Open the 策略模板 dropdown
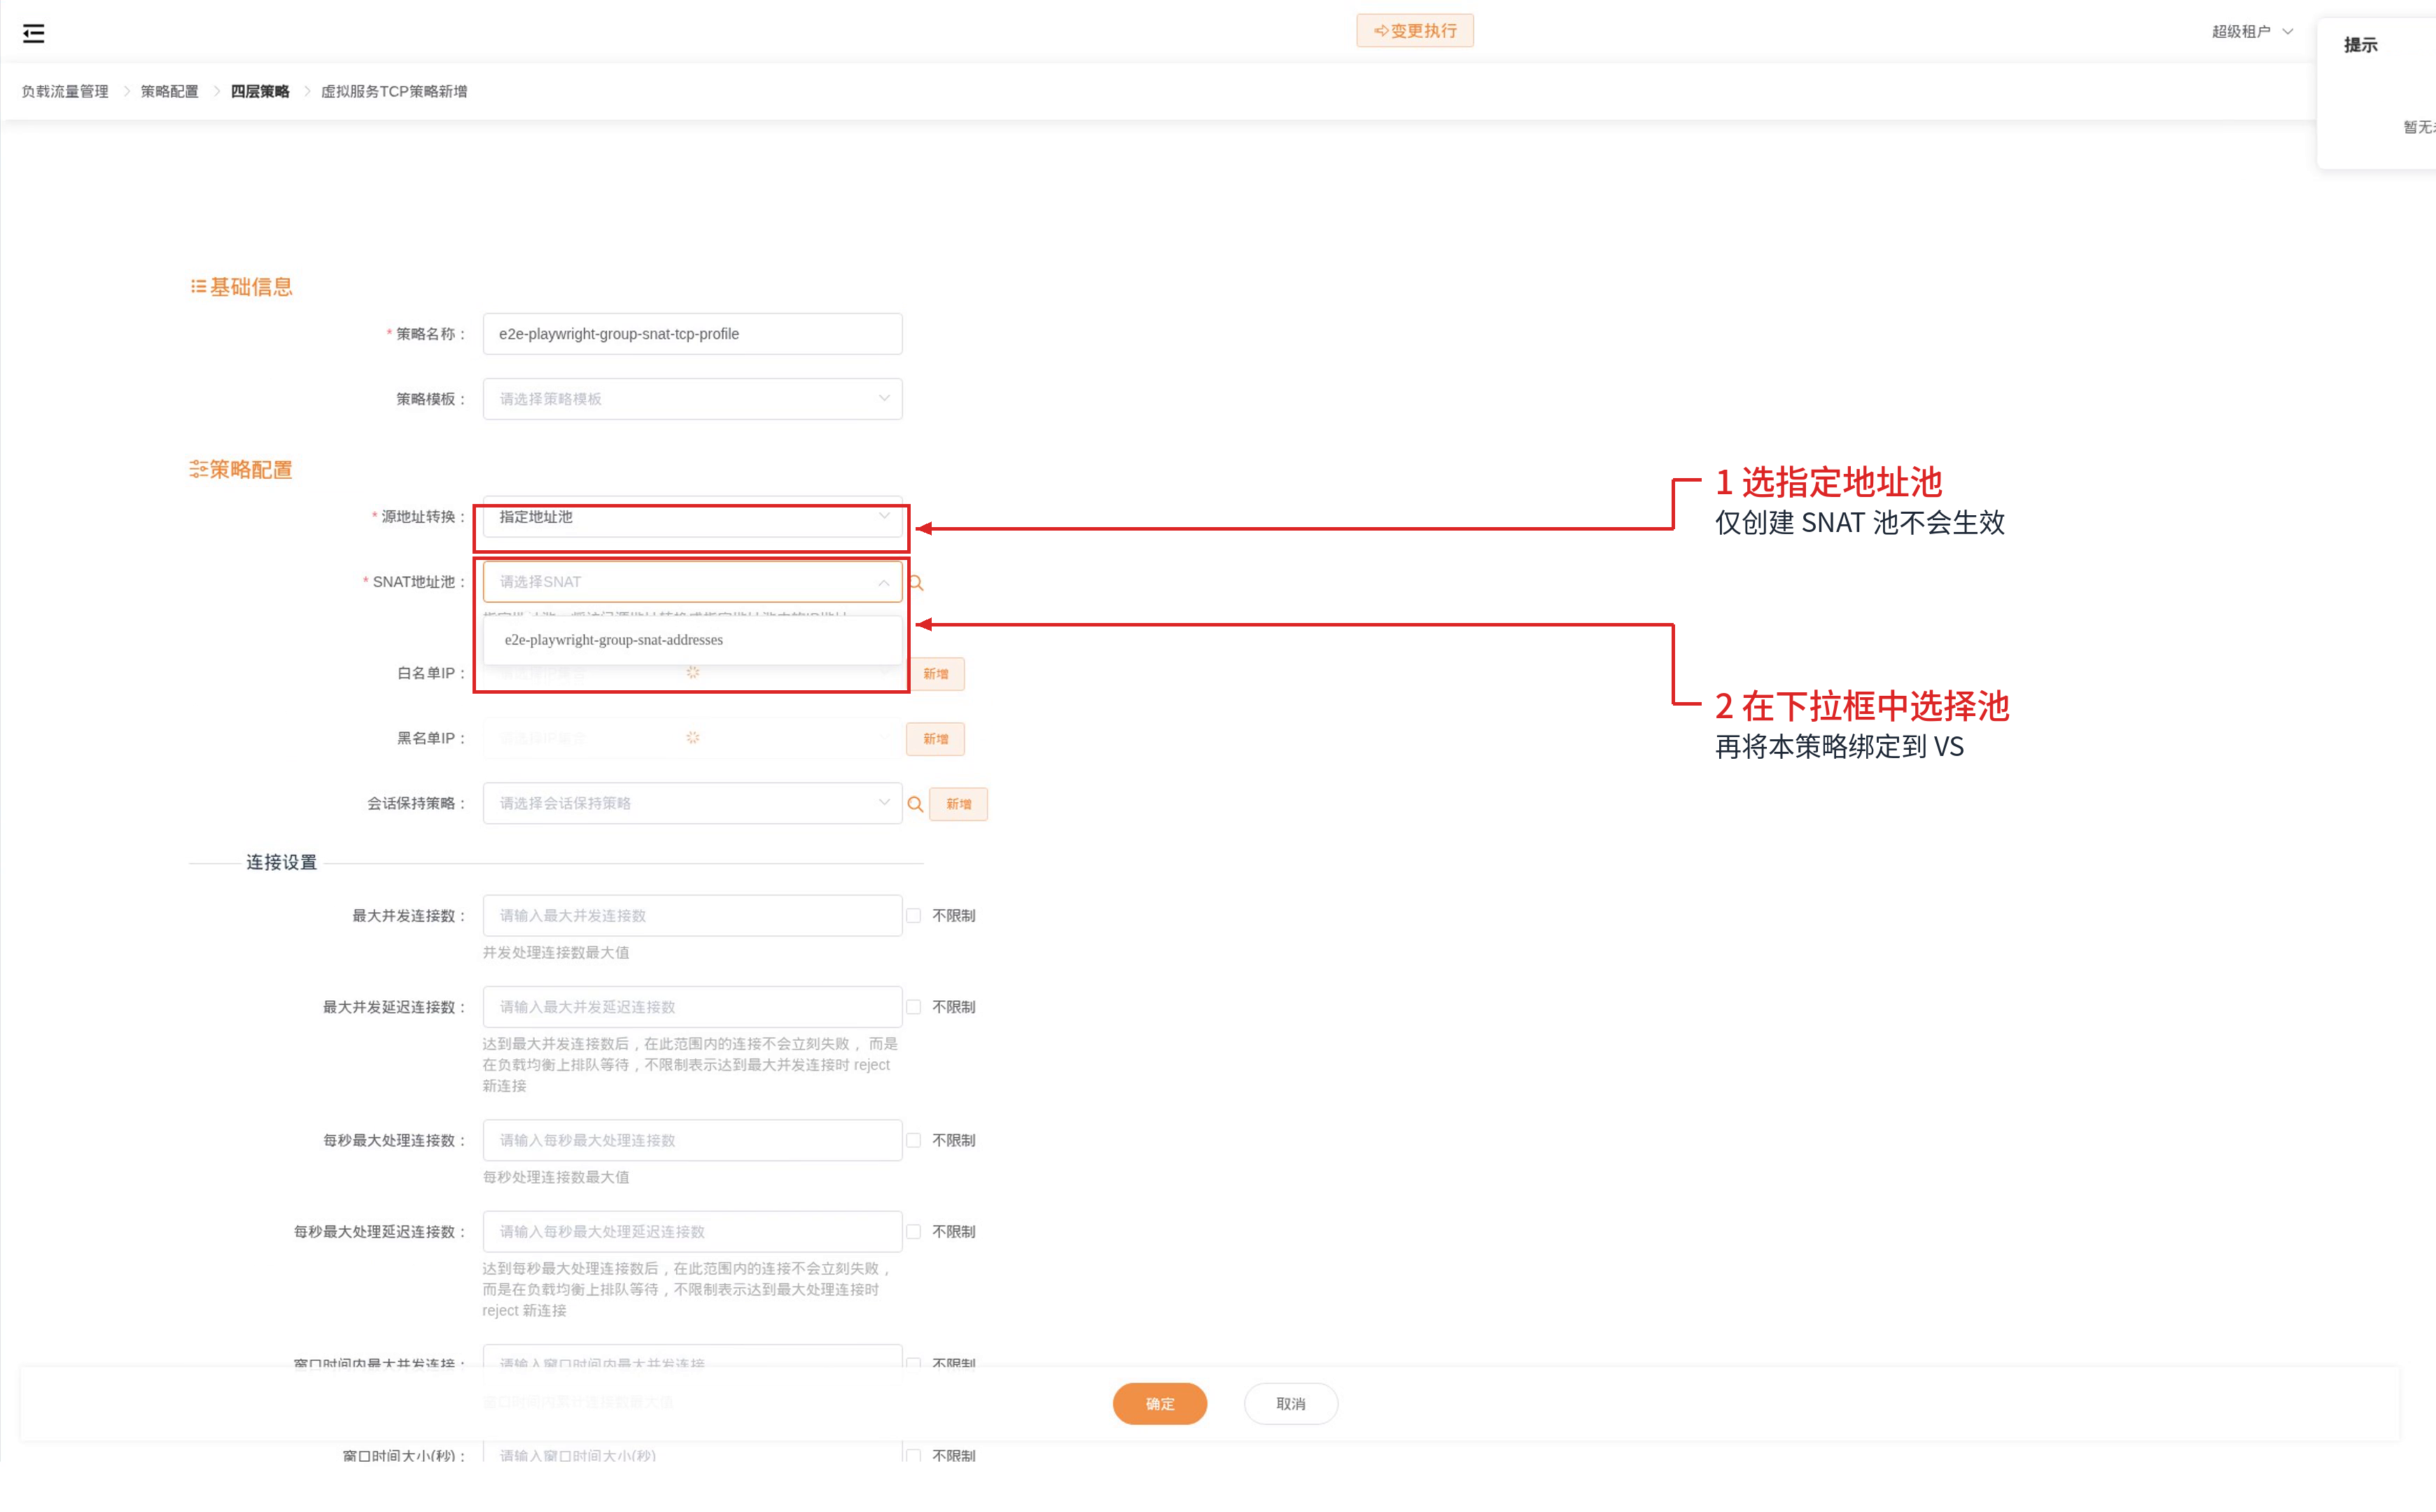2436x1512 pixels. pyautogui.click(x=692, y=399)
